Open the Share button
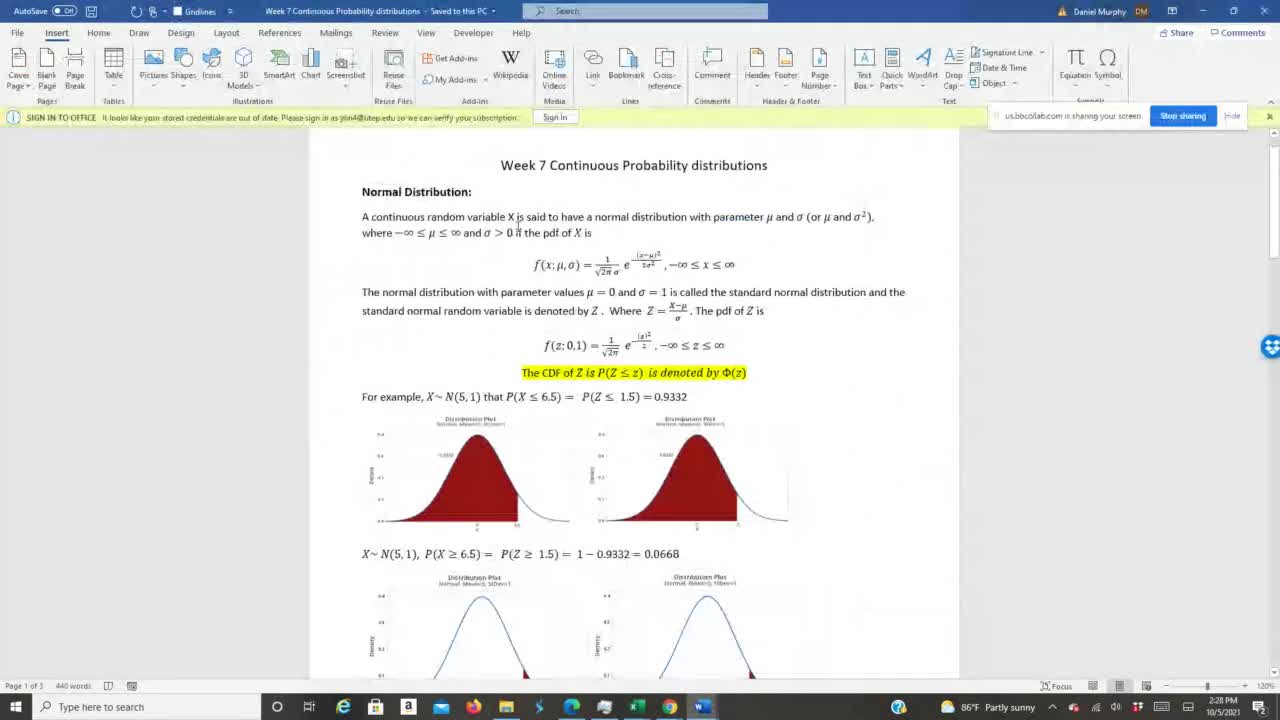The height and width of the screenshot is (720, 1280). point(1176,33)
